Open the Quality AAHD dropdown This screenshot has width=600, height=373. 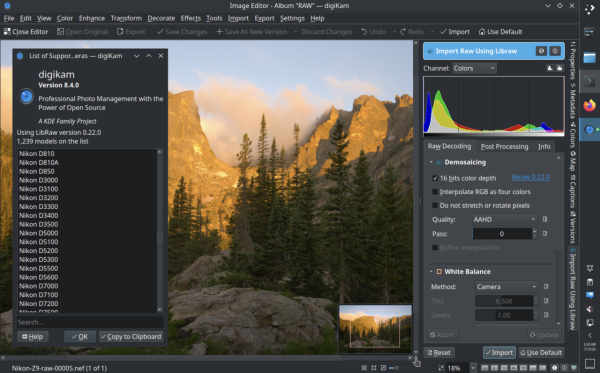coord(505,219)
